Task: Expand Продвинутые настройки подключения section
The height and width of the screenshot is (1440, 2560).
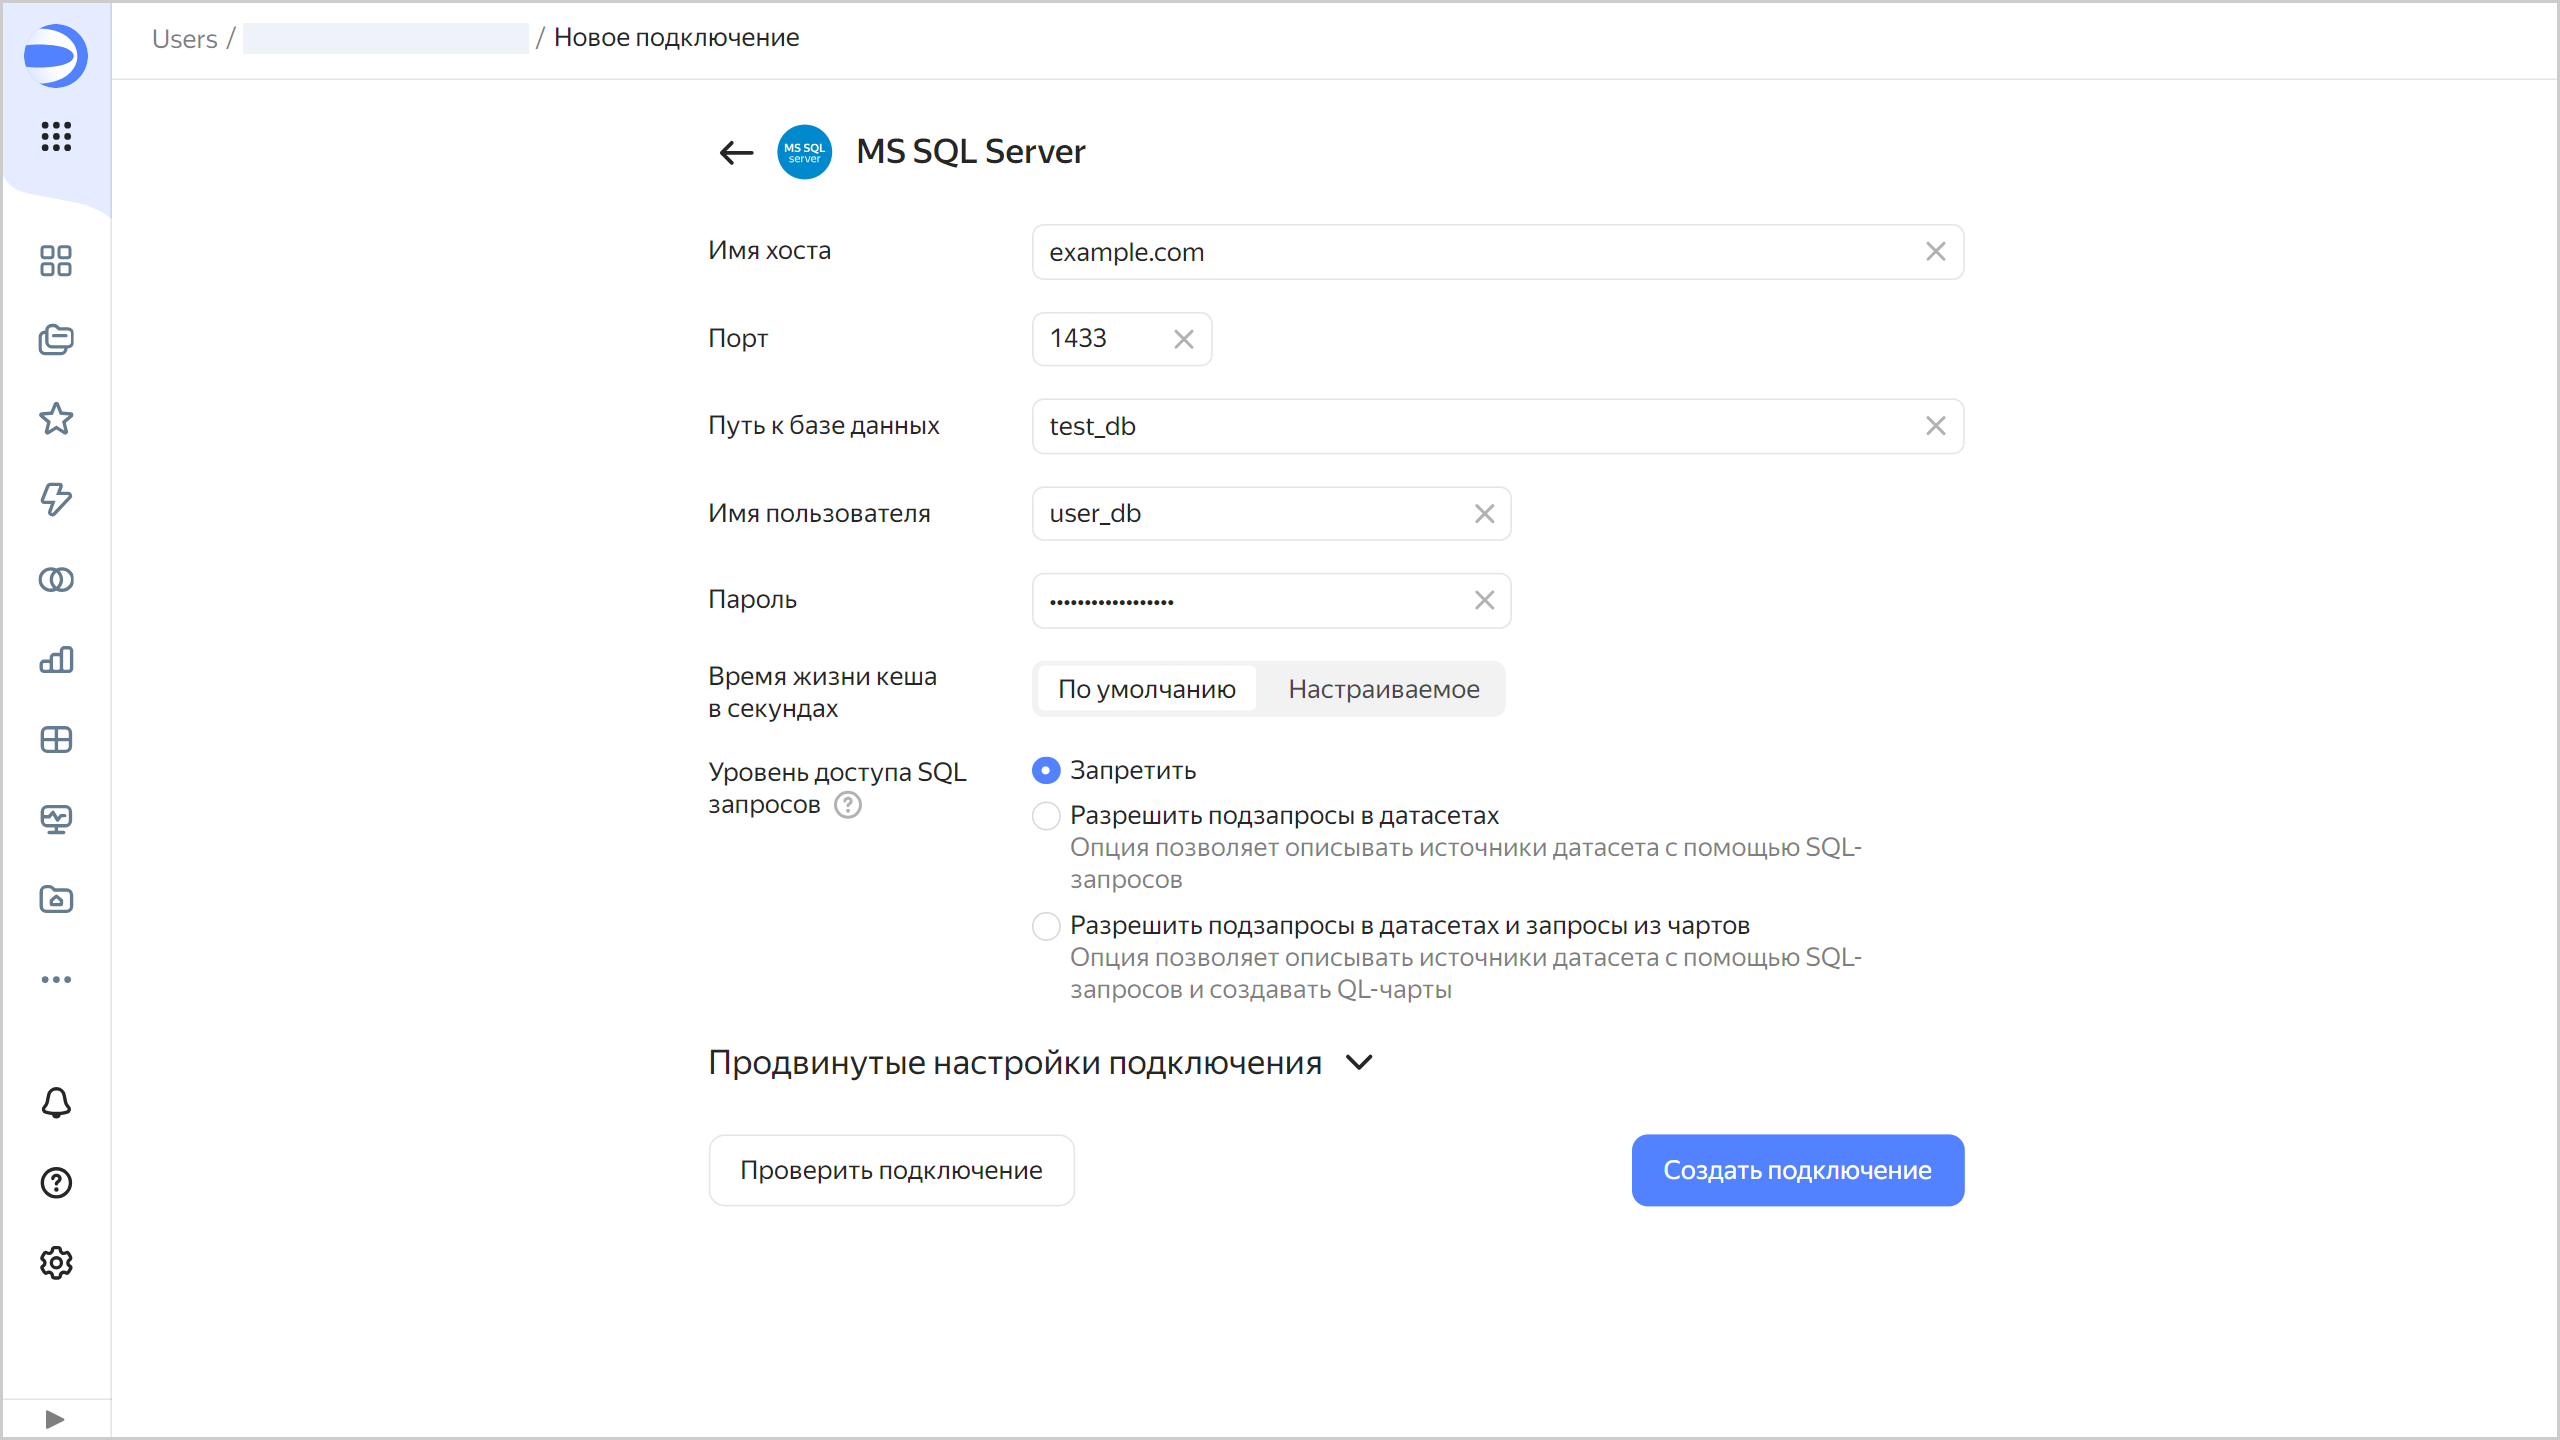Action: tap(1360, 1062)
